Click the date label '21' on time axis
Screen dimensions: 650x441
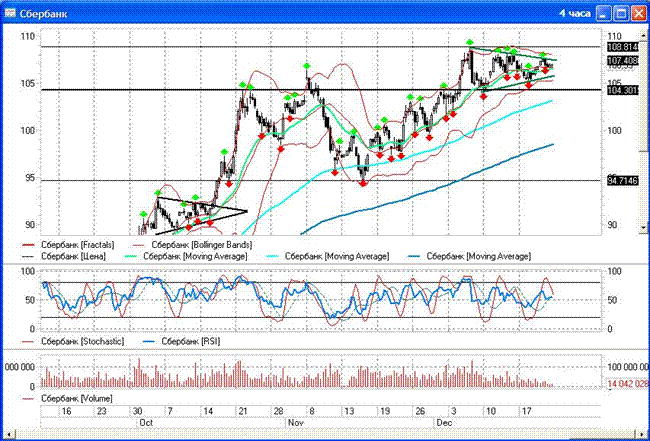tap(242, 411)
